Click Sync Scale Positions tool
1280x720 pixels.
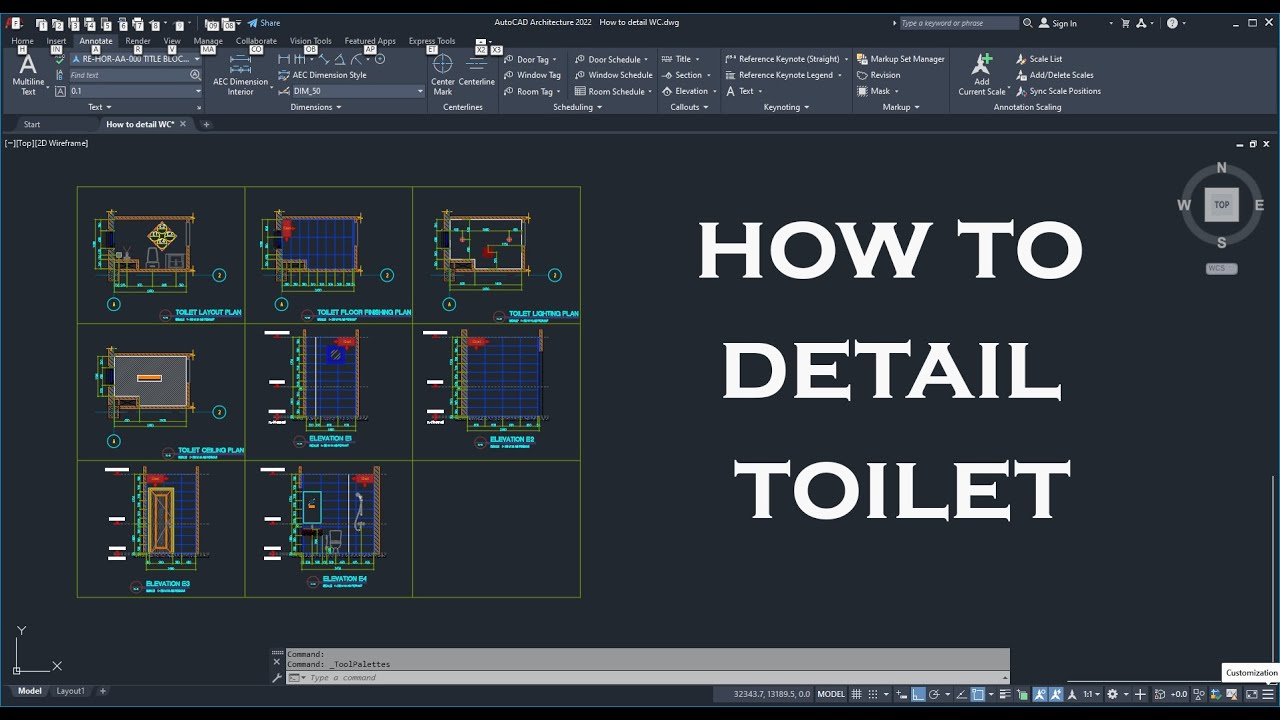coord(1058,91)
